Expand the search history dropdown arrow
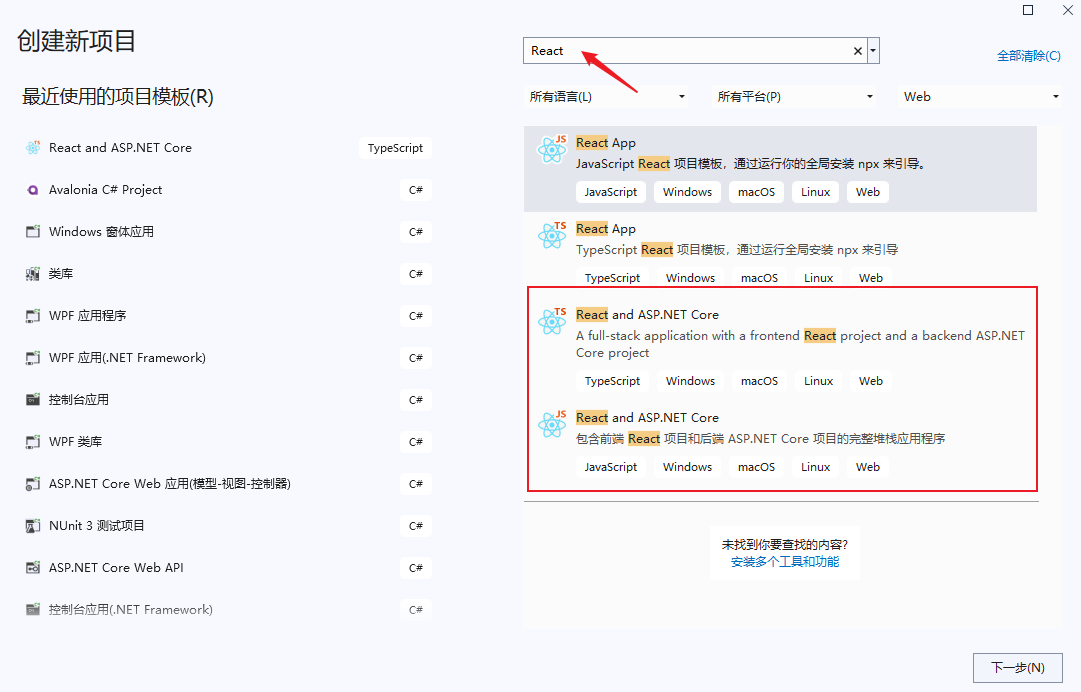The image size is (1081, 692). pyautogui.click(x=874, y=51)
